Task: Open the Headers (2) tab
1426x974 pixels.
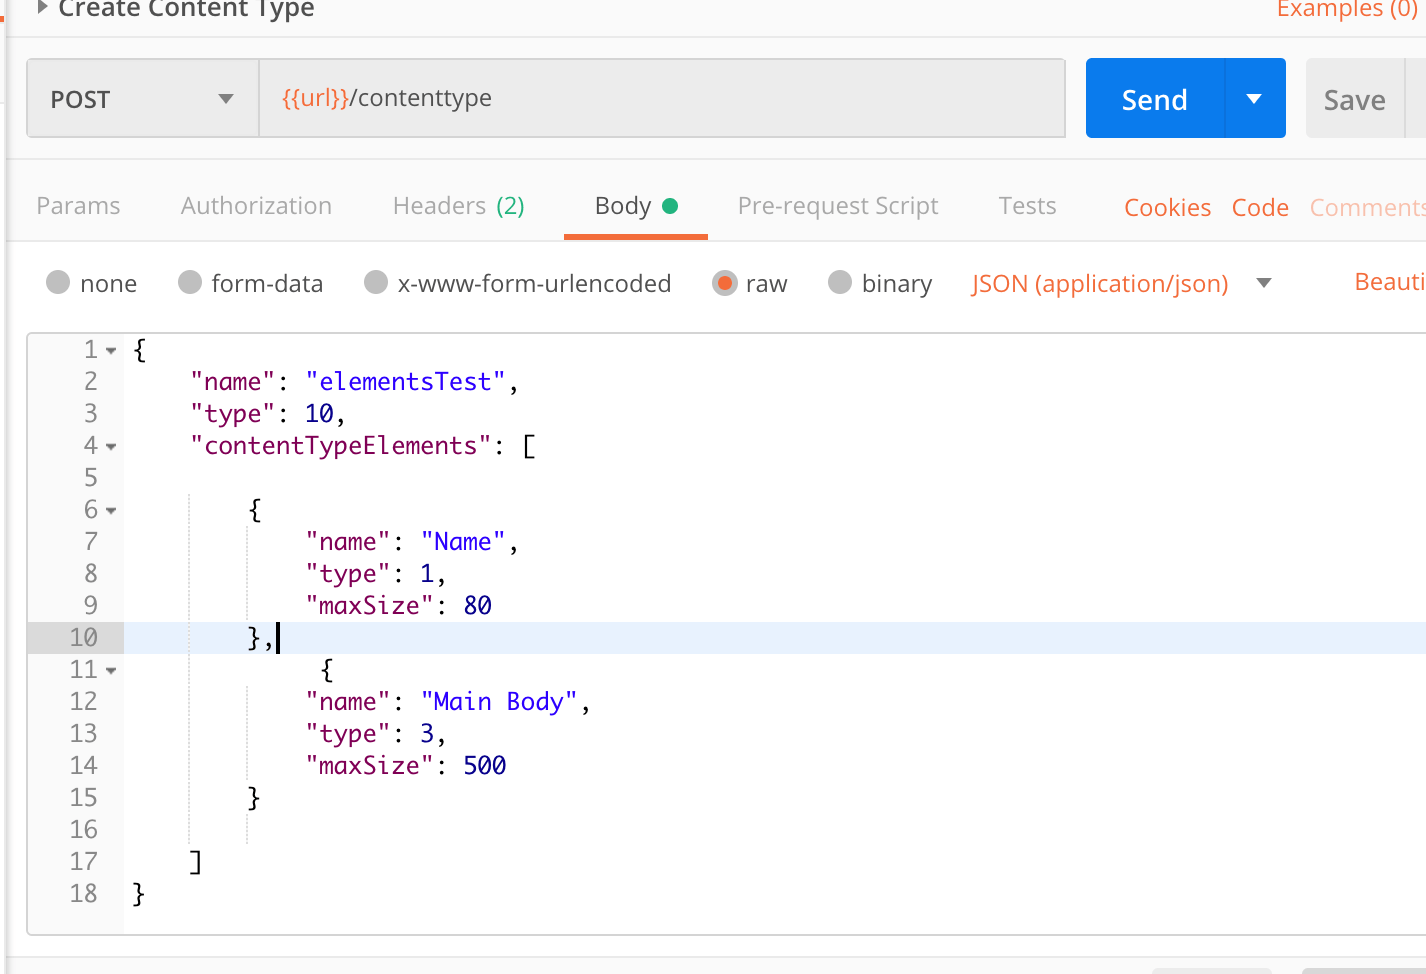Action: (x=458, y=206)
